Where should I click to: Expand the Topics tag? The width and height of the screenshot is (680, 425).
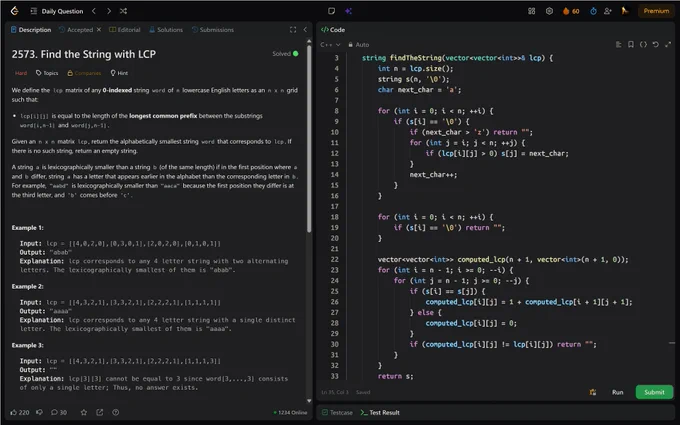point(47,73)
